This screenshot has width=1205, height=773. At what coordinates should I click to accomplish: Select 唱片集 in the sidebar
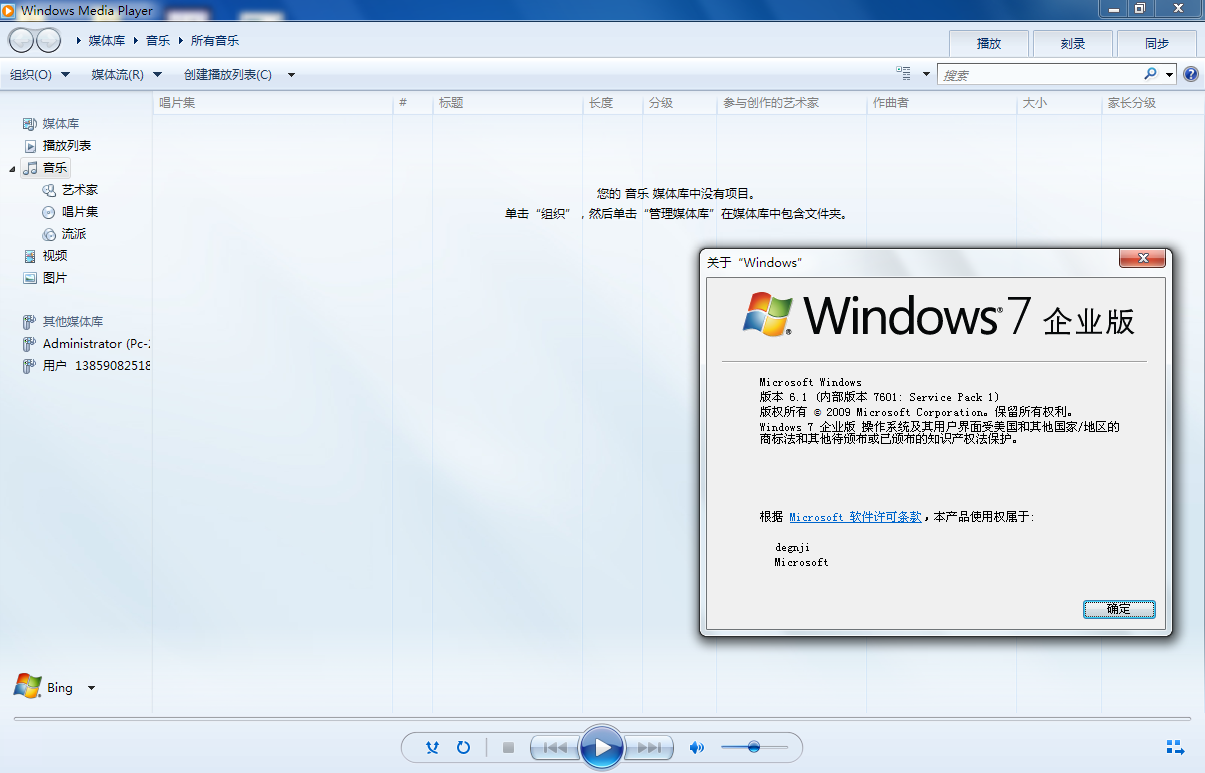point(79,212)
